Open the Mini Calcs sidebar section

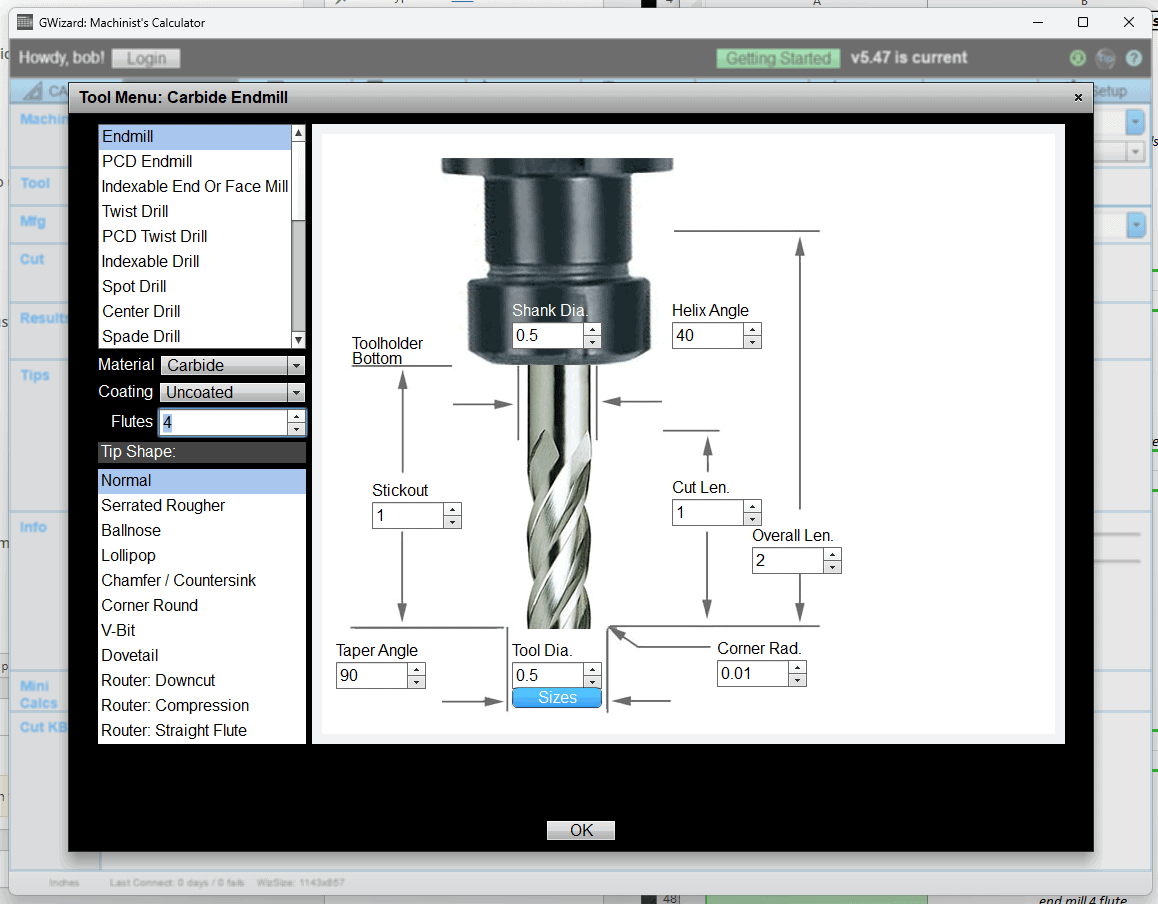tap(38, 693)
